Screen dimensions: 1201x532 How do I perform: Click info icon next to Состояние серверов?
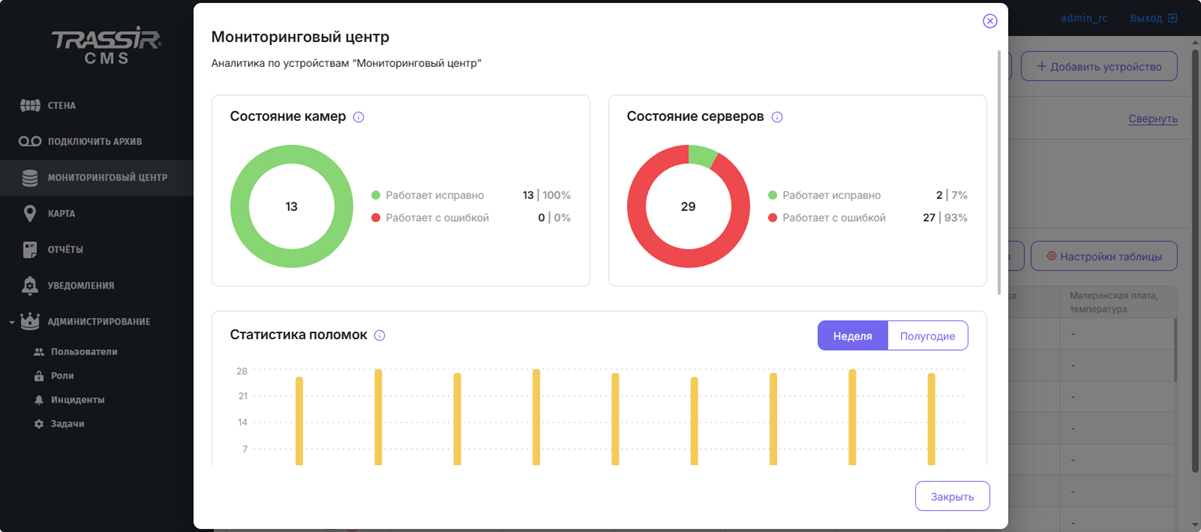tap(777, 117)
